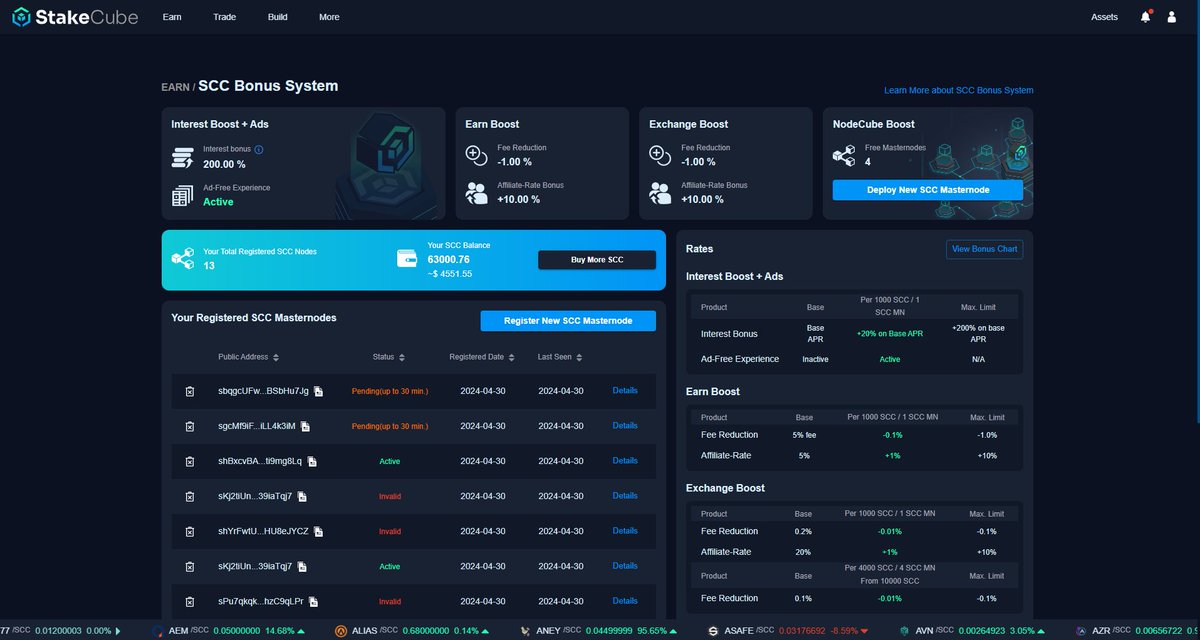Viewport: 1200px width, 640px height.
Task: Copy the Active sKj2tiUn...39iaTqj7 address
Action: click(302, 566)
